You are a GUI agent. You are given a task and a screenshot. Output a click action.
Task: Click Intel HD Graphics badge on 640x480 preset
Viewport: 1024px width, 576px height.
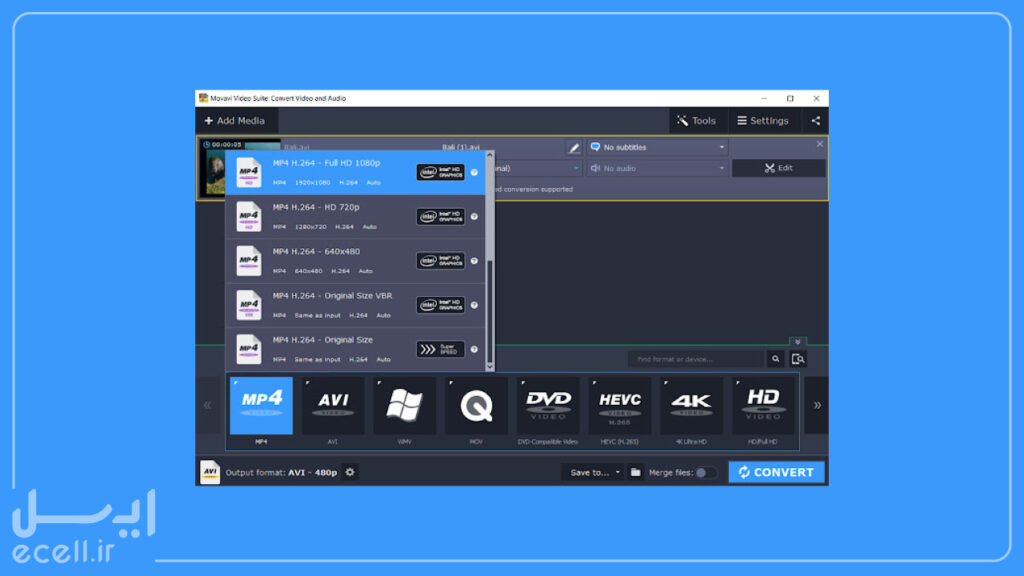[x=441, y=261]
